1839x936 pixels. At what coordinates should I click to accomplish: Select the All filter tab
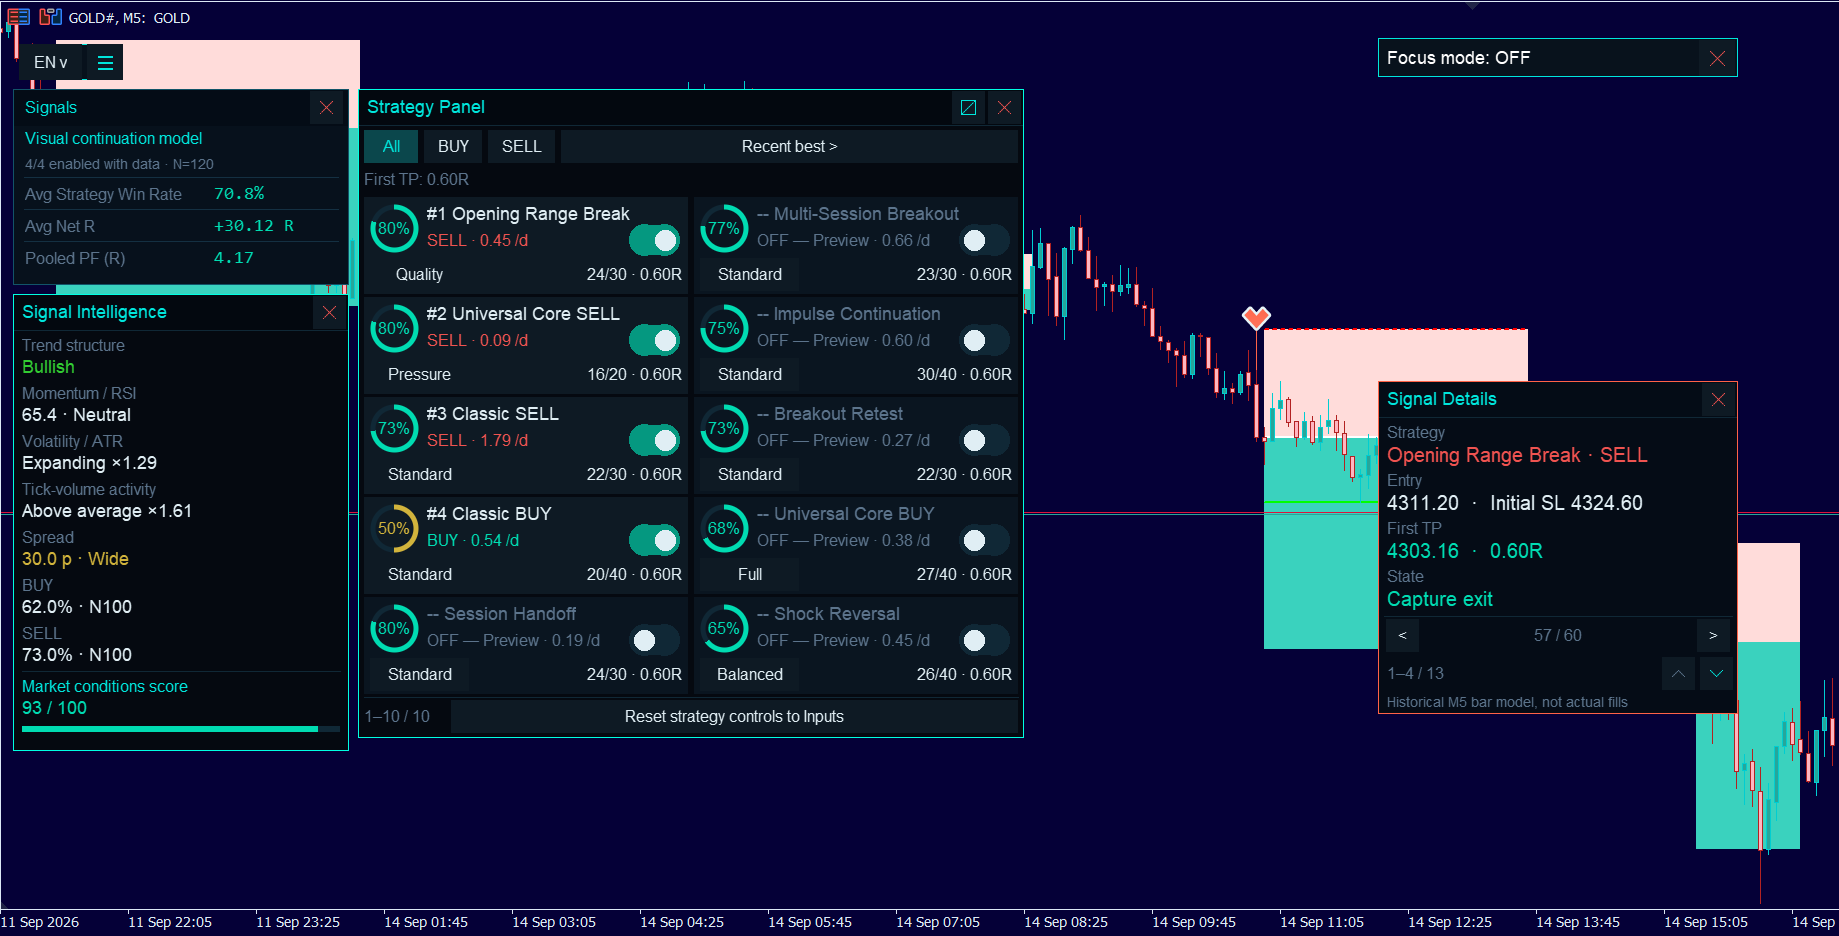click(x=391, y=146)
